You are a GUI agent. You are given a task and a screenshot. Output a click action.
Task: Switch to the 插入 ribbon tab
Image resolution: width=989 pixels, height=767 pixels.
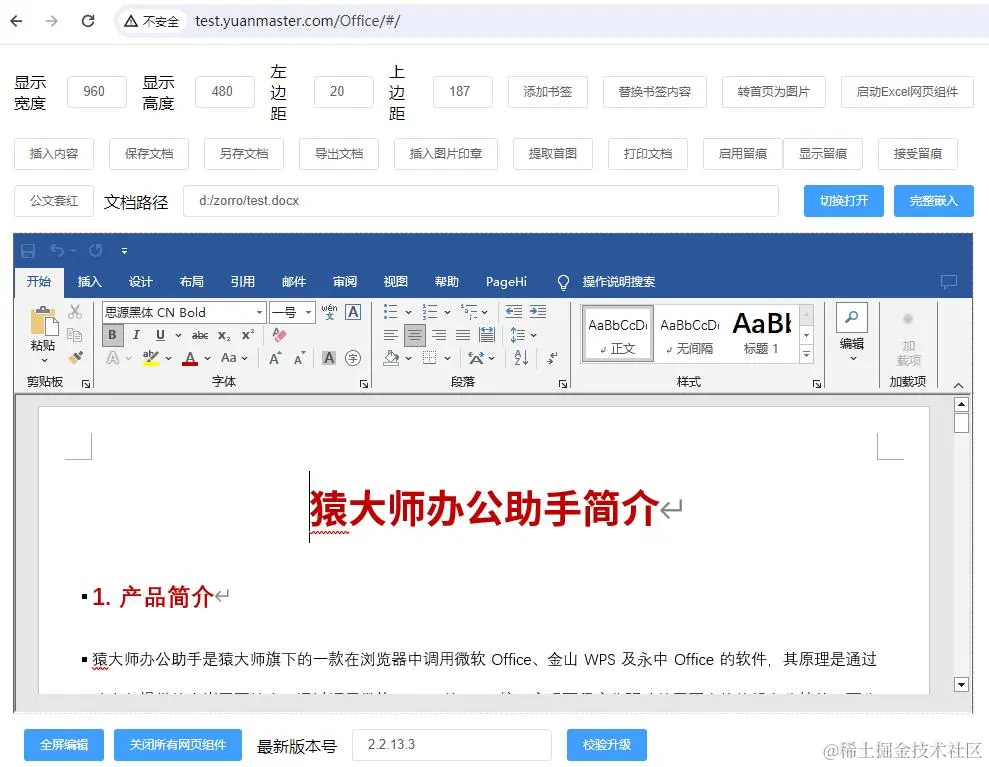(x=90, y=281)
